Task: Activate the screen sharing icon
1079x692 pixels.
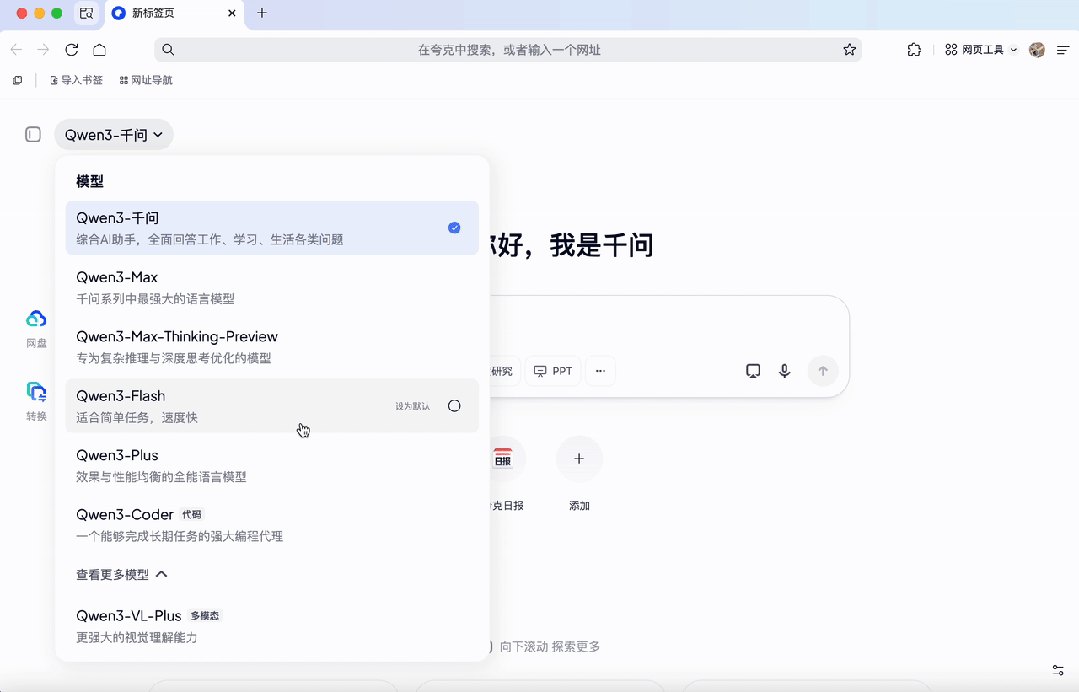Action: tap(752, 370)
